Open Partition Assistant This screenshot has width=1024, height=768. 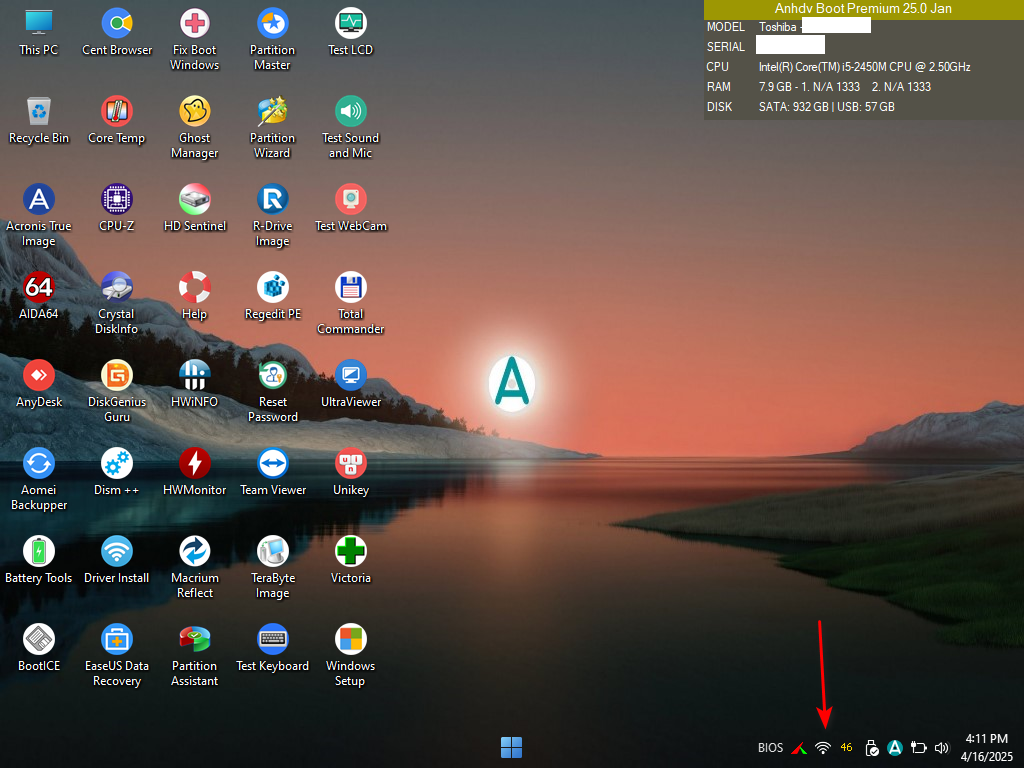click(x=195, y=656)
